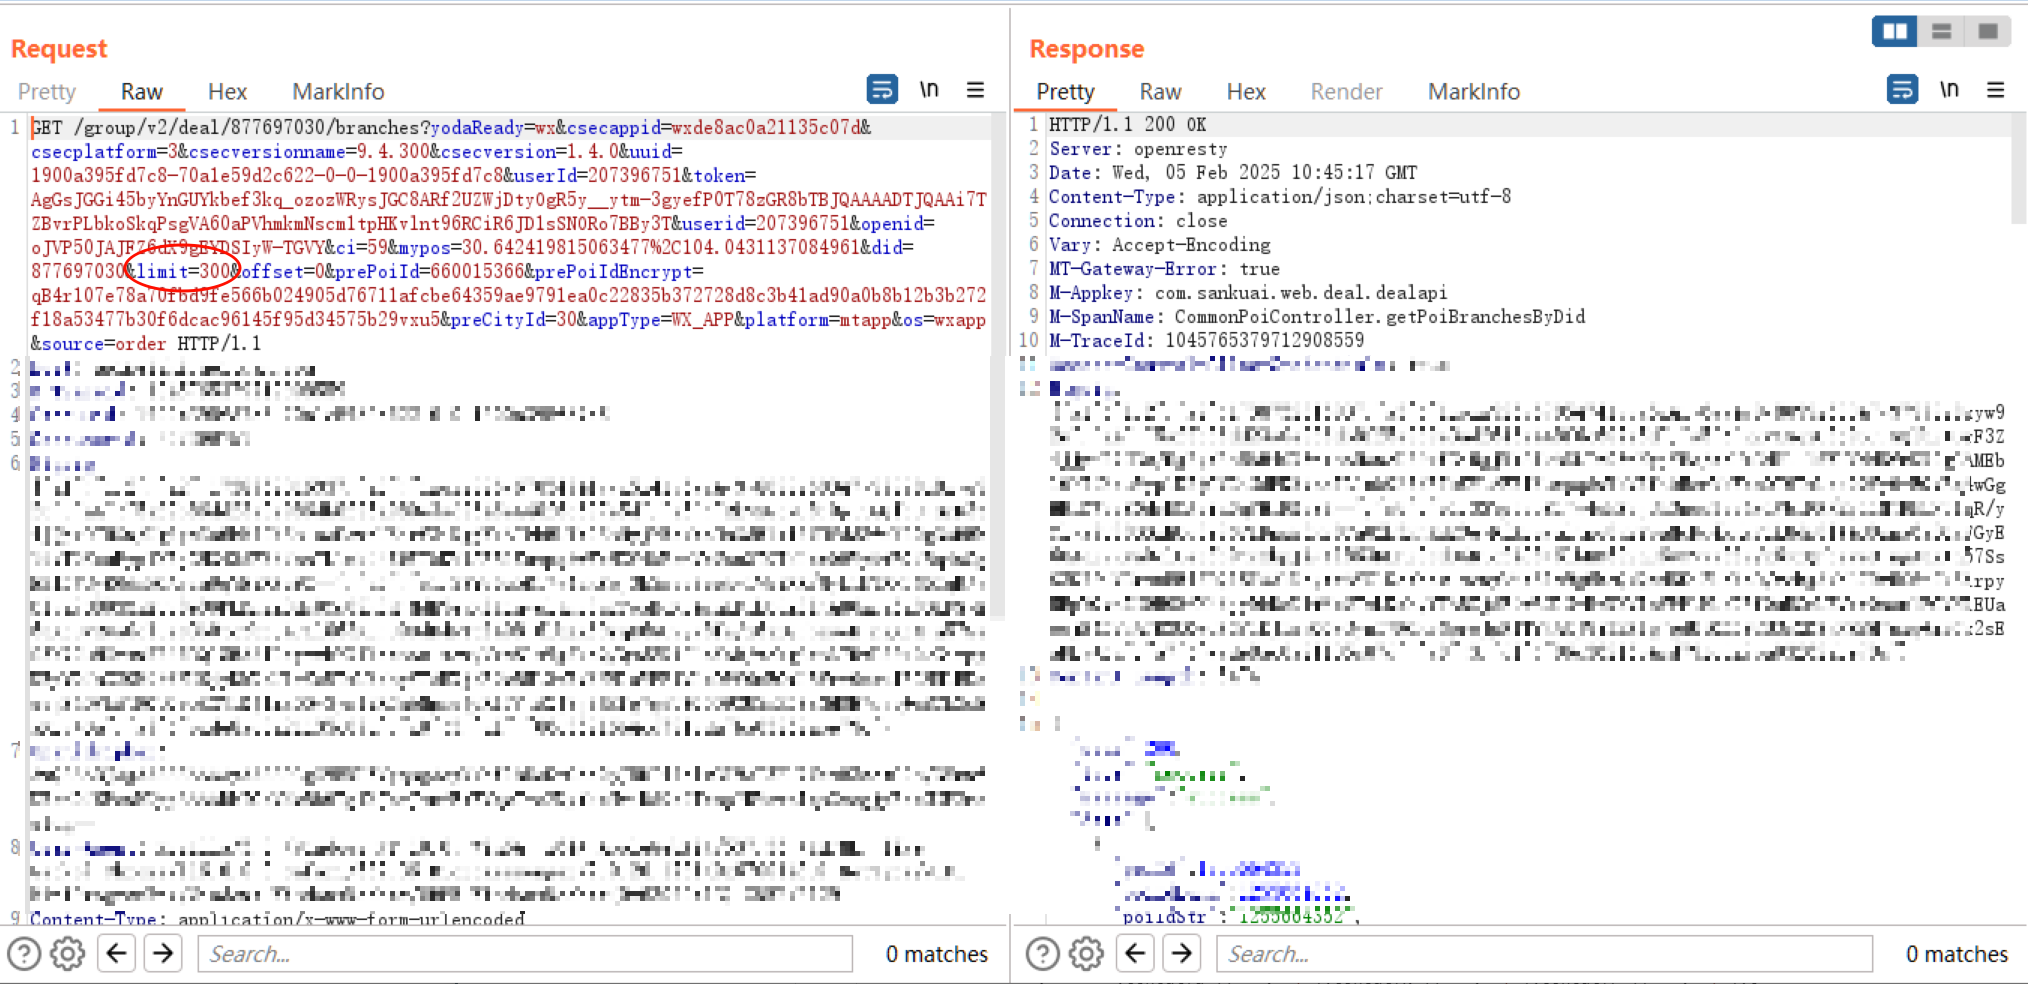
Task: Open the Response MarkInfo tab
Action: [1473, 92]
